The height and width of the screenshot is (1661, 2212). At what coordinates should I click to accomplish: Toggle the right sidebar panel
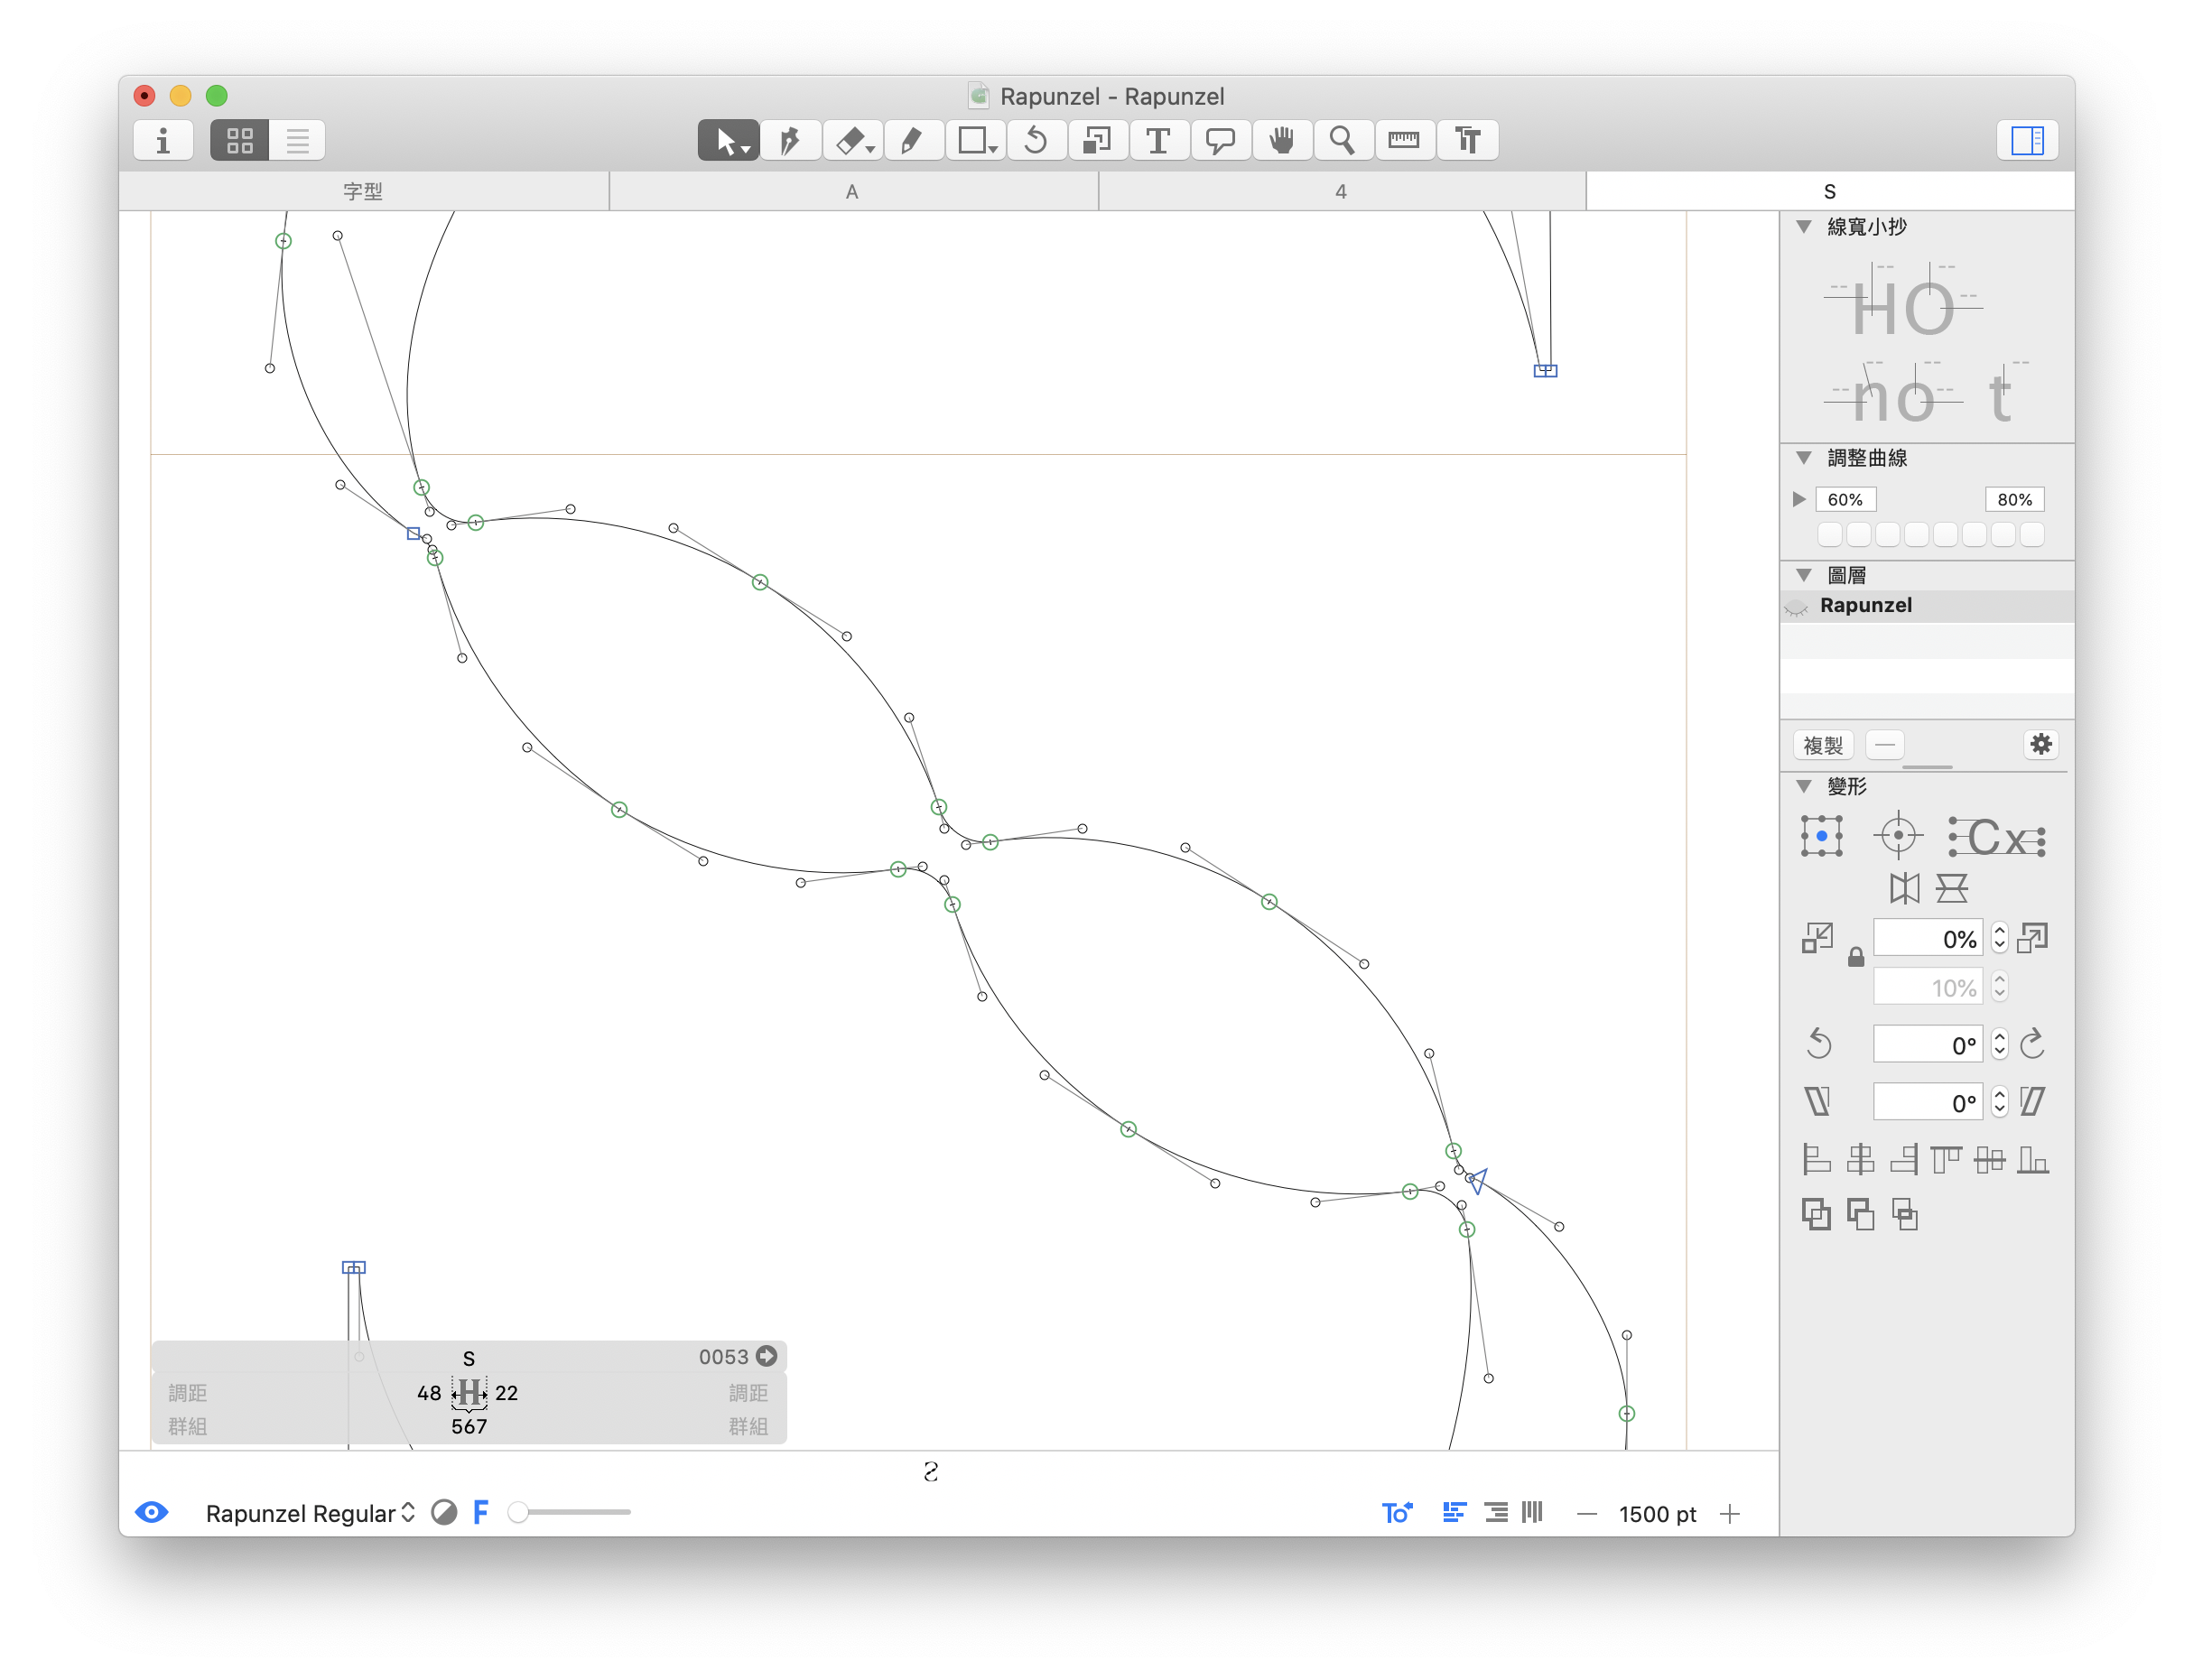2027,141
